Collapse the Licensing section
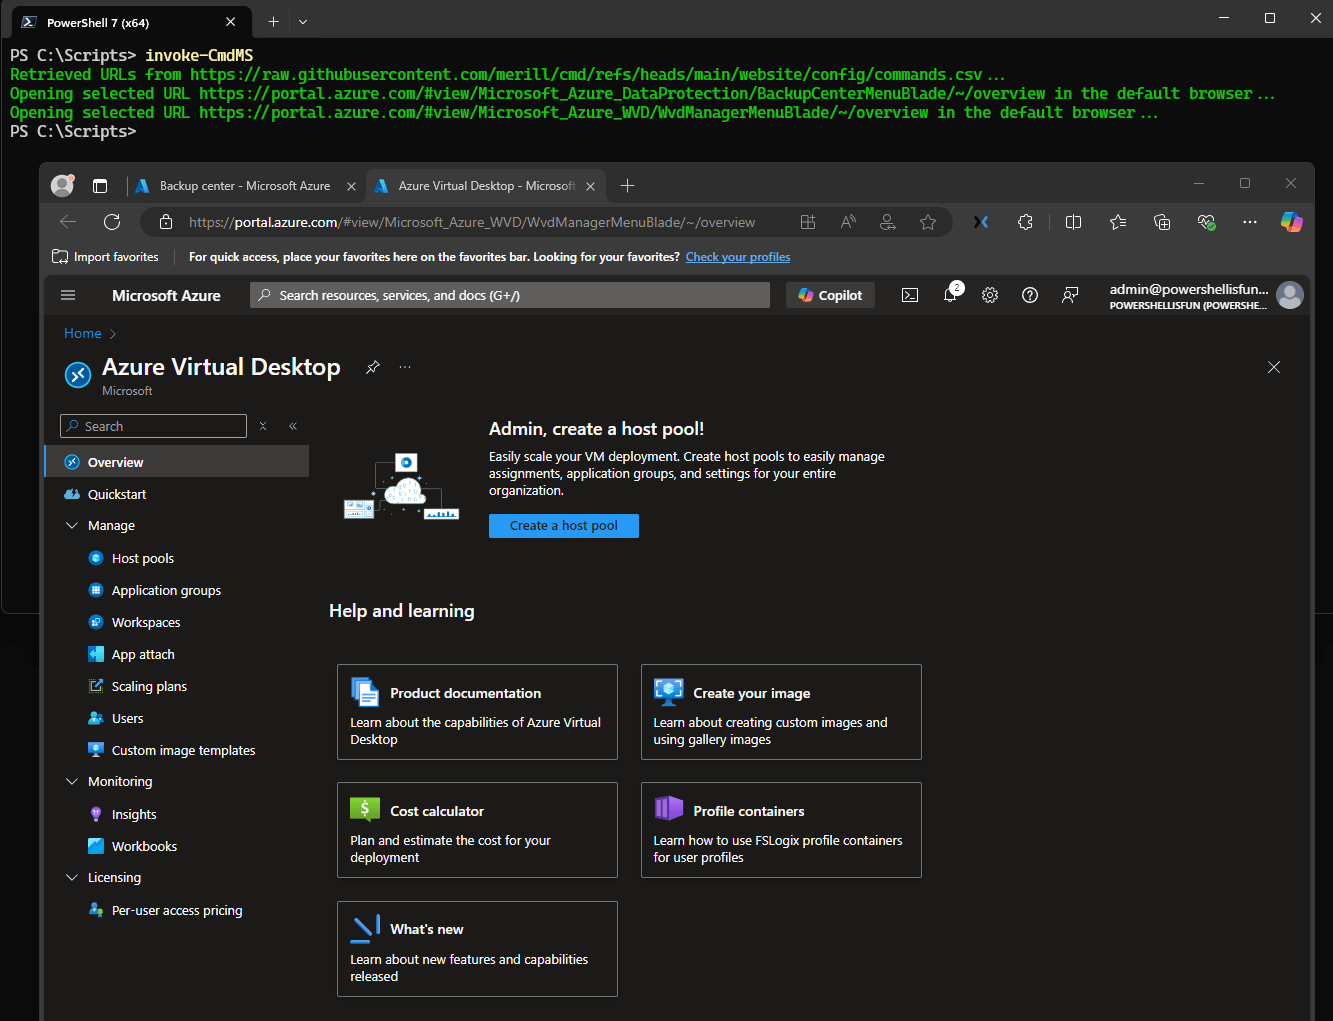1333x1021 pixels. (71, 877)
